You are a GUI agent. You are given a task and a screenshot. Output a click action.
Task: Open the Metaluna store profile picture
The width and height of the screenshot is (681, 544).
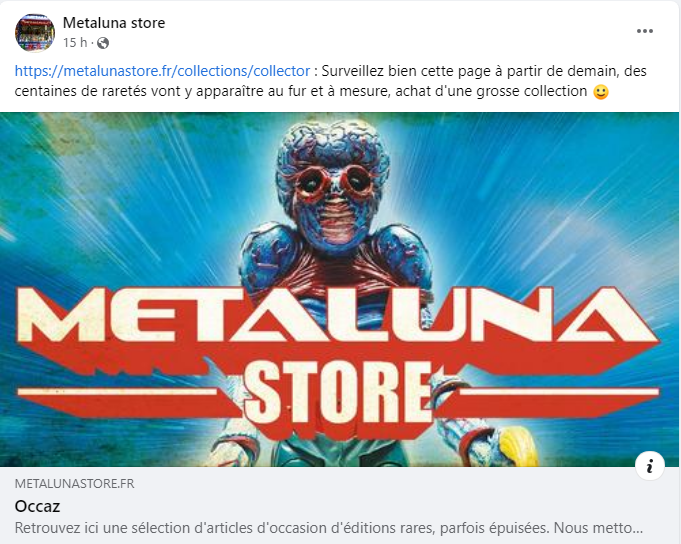click(35, 33)
